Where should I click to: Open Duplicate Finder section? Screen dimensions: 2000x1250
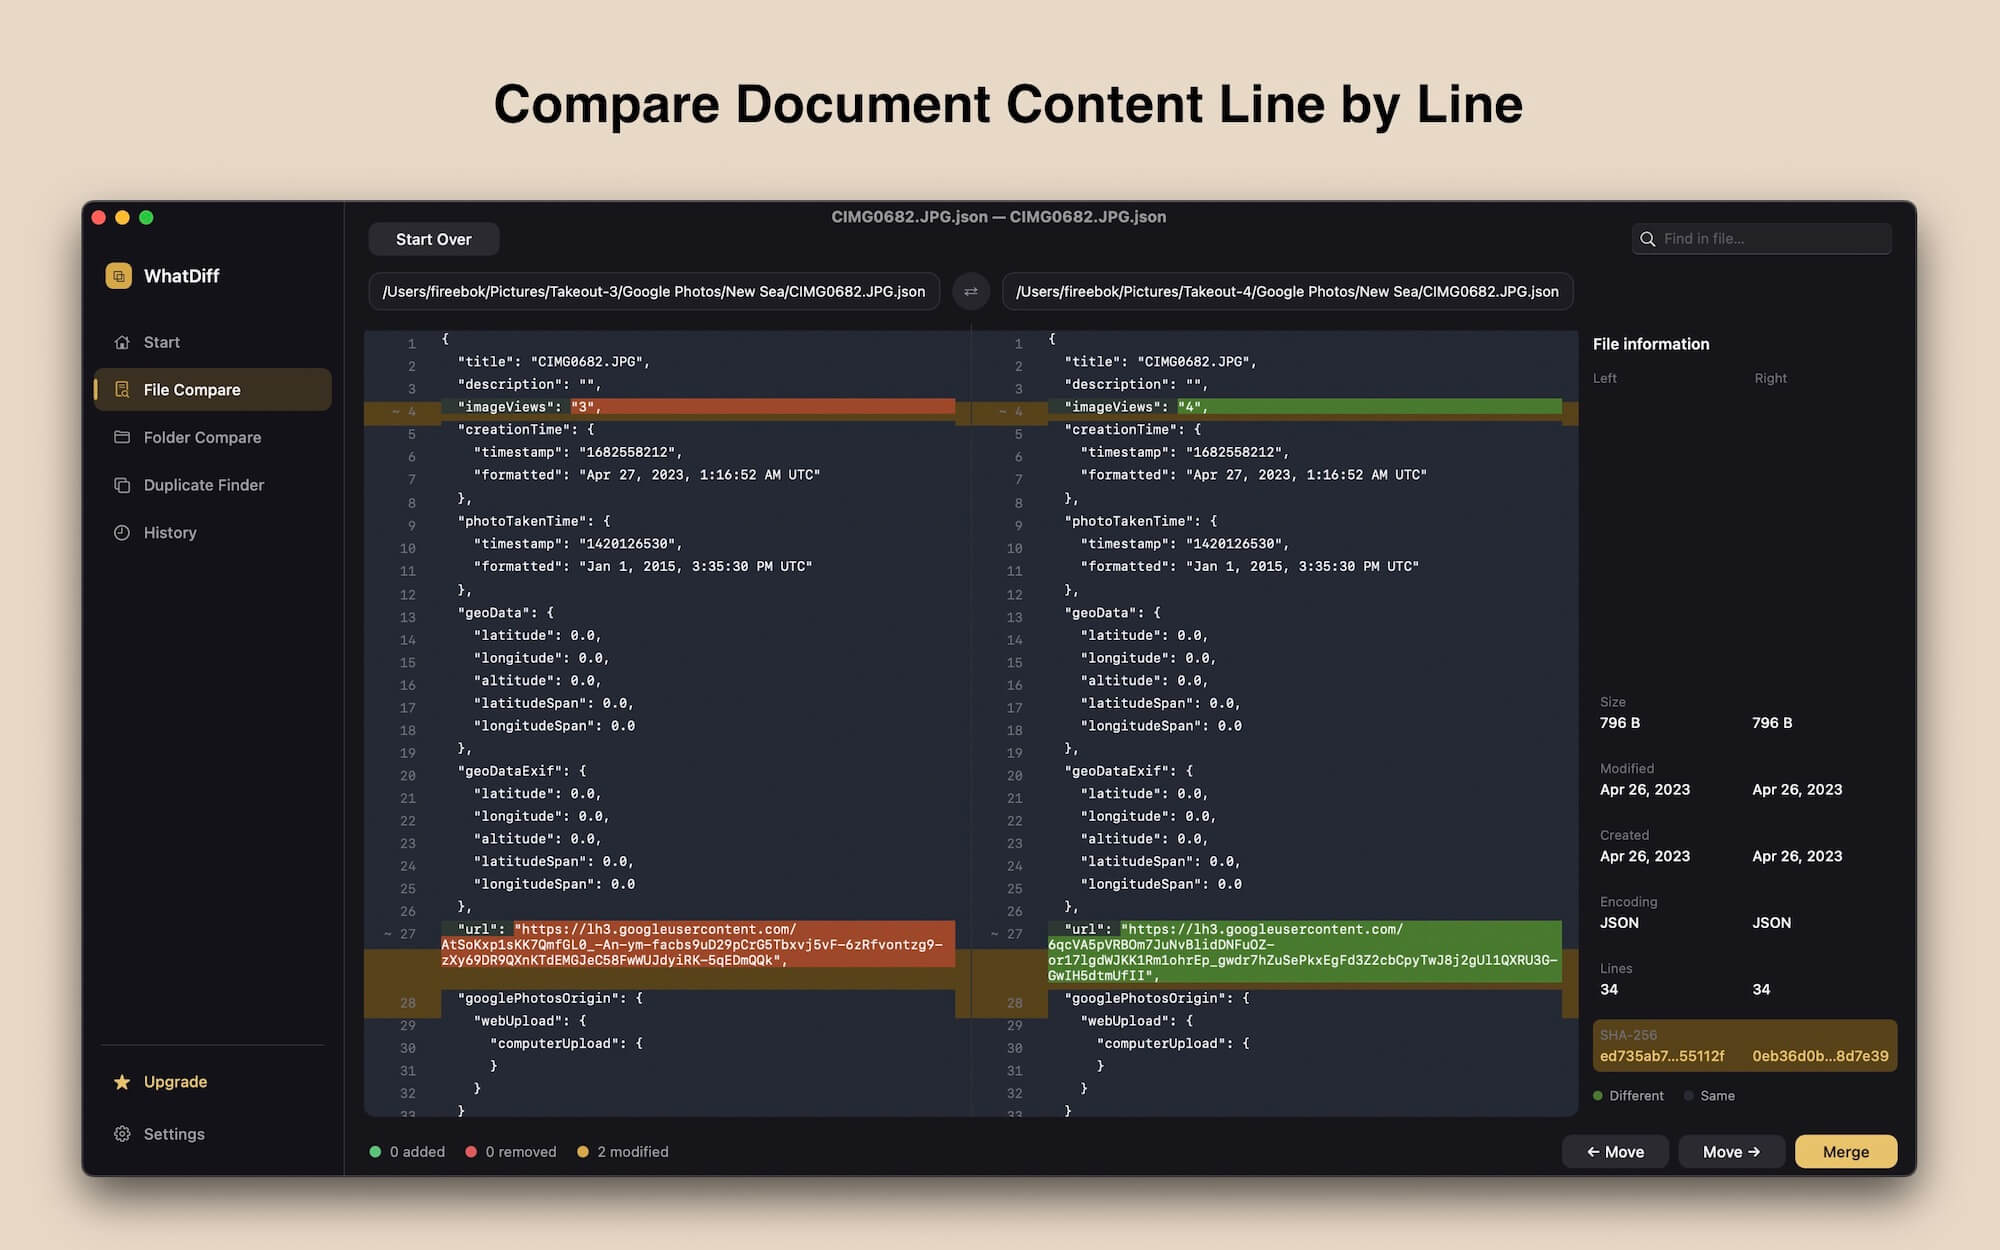(x=213, y=485)
